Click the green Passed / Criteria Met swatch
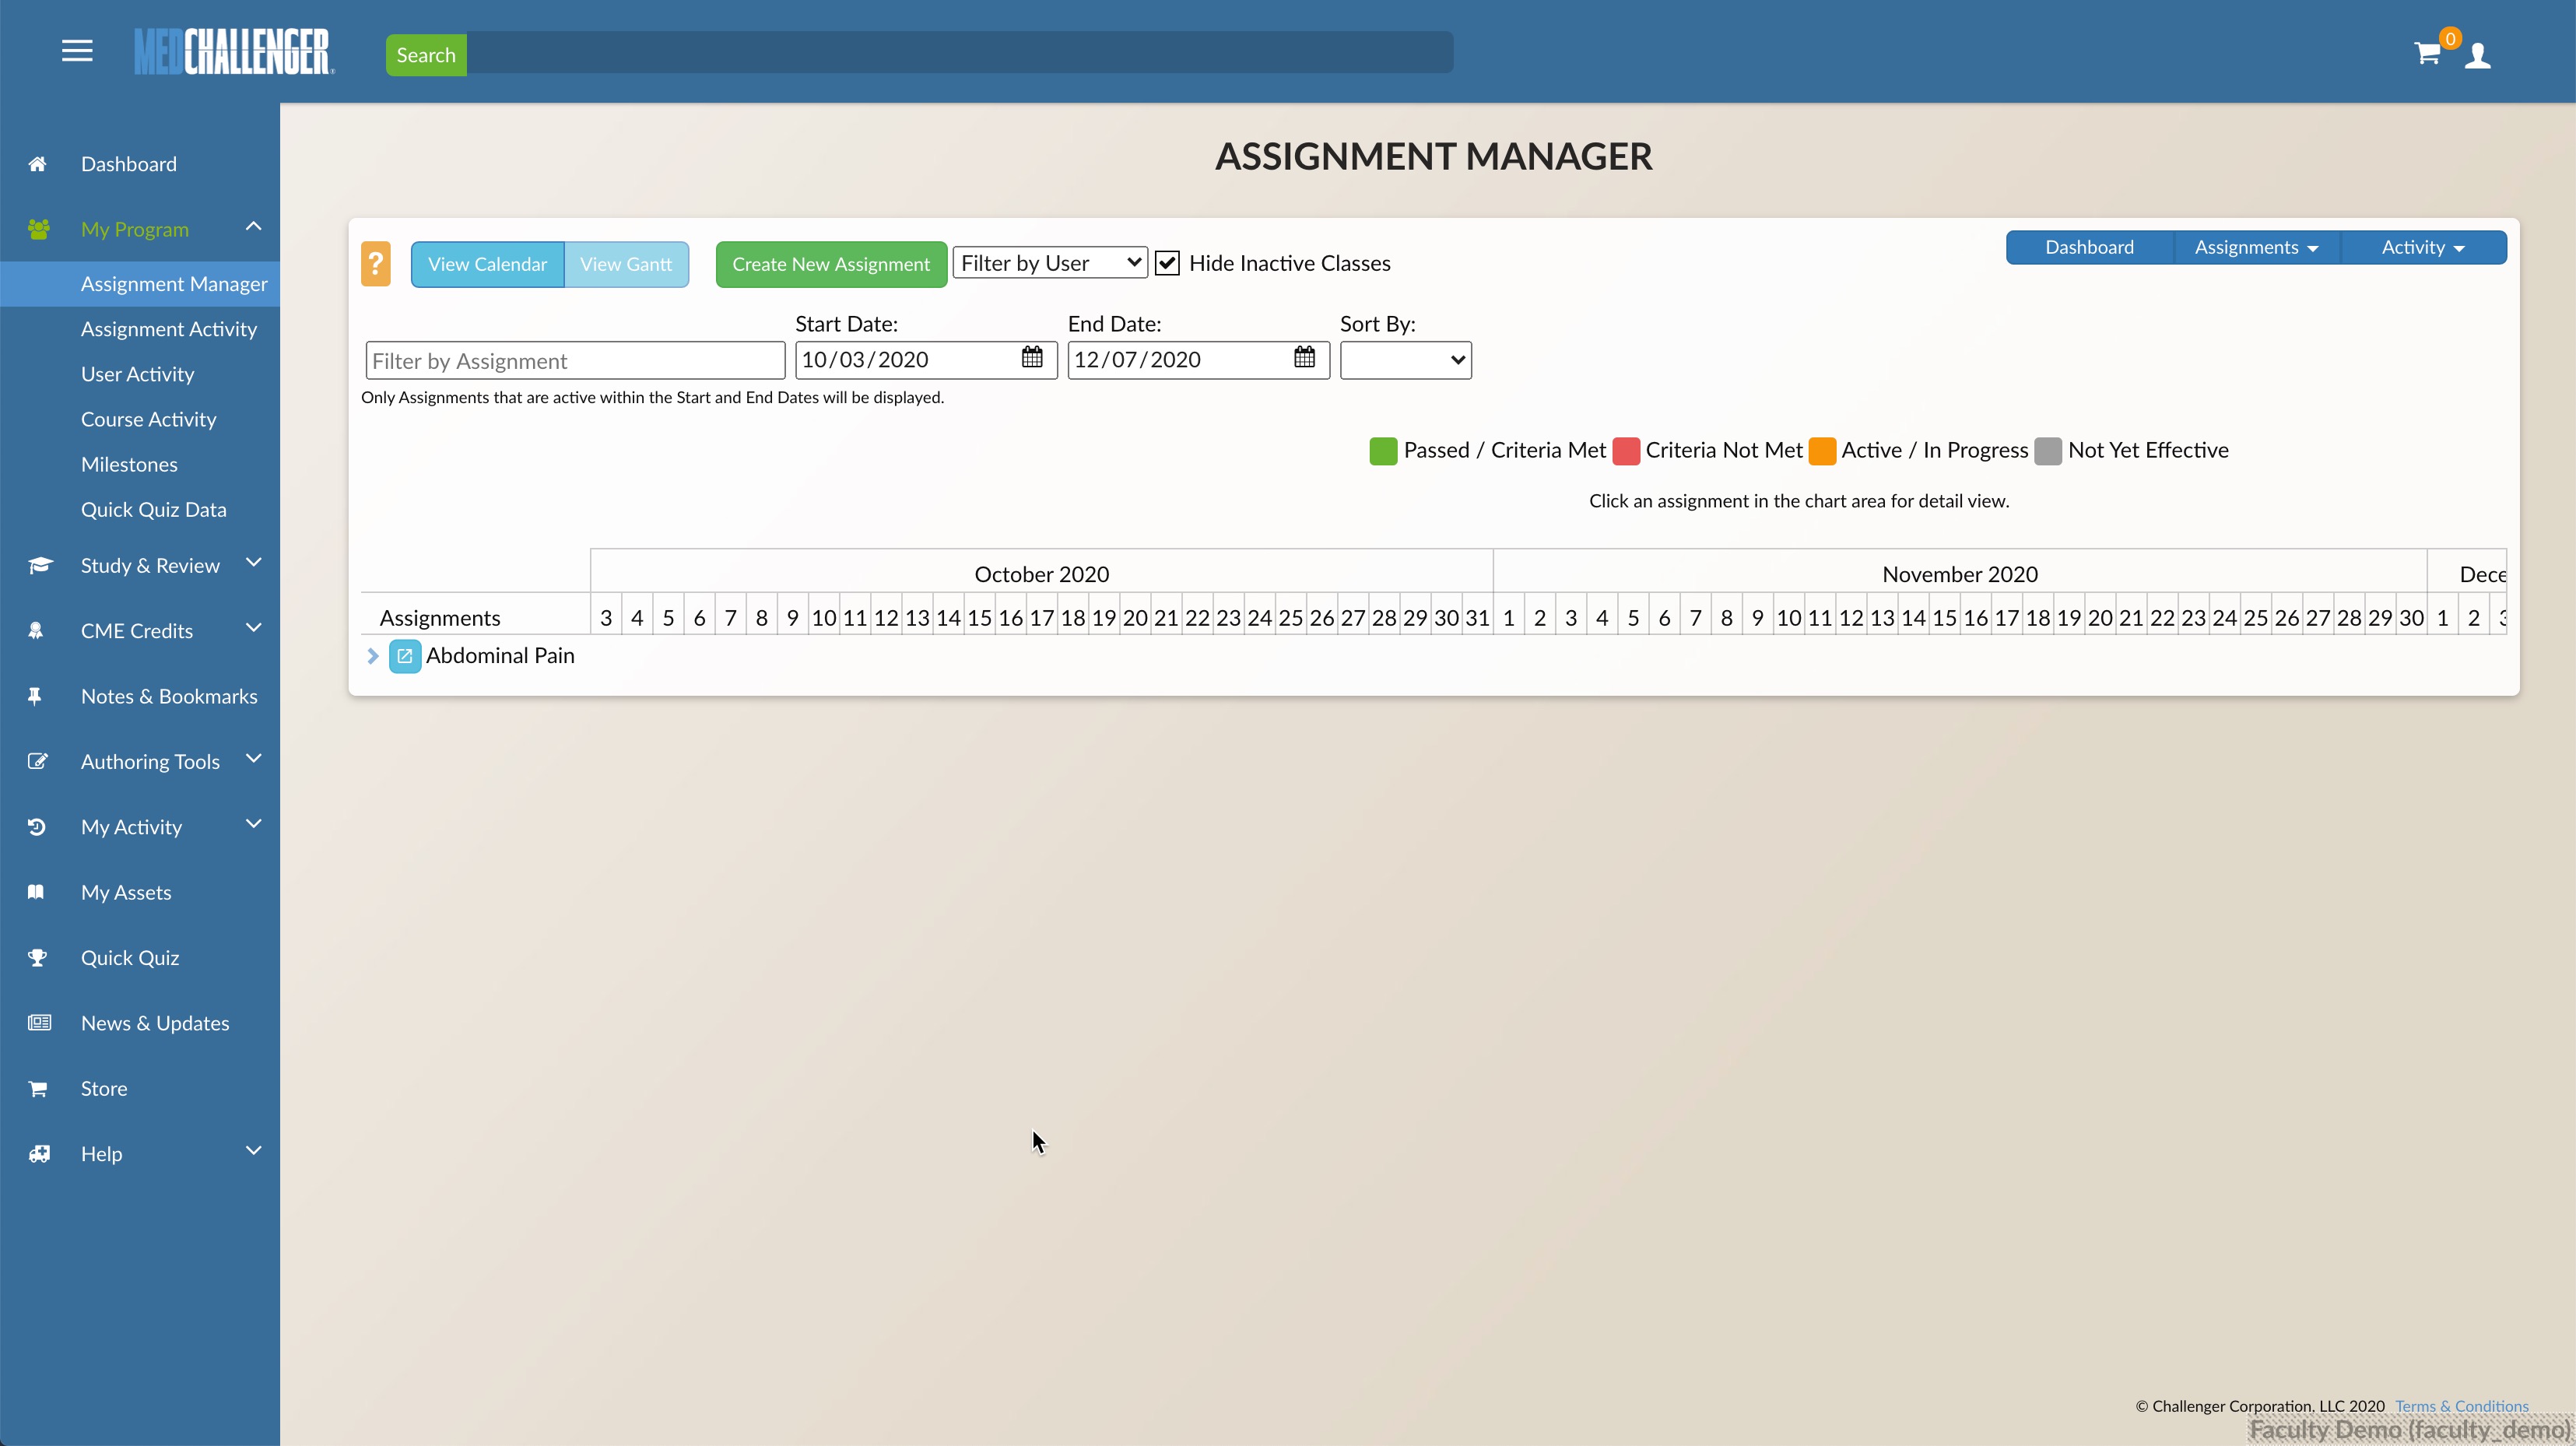Viewport: 2576px width, 1446px height. click(x=1383, y=451)
